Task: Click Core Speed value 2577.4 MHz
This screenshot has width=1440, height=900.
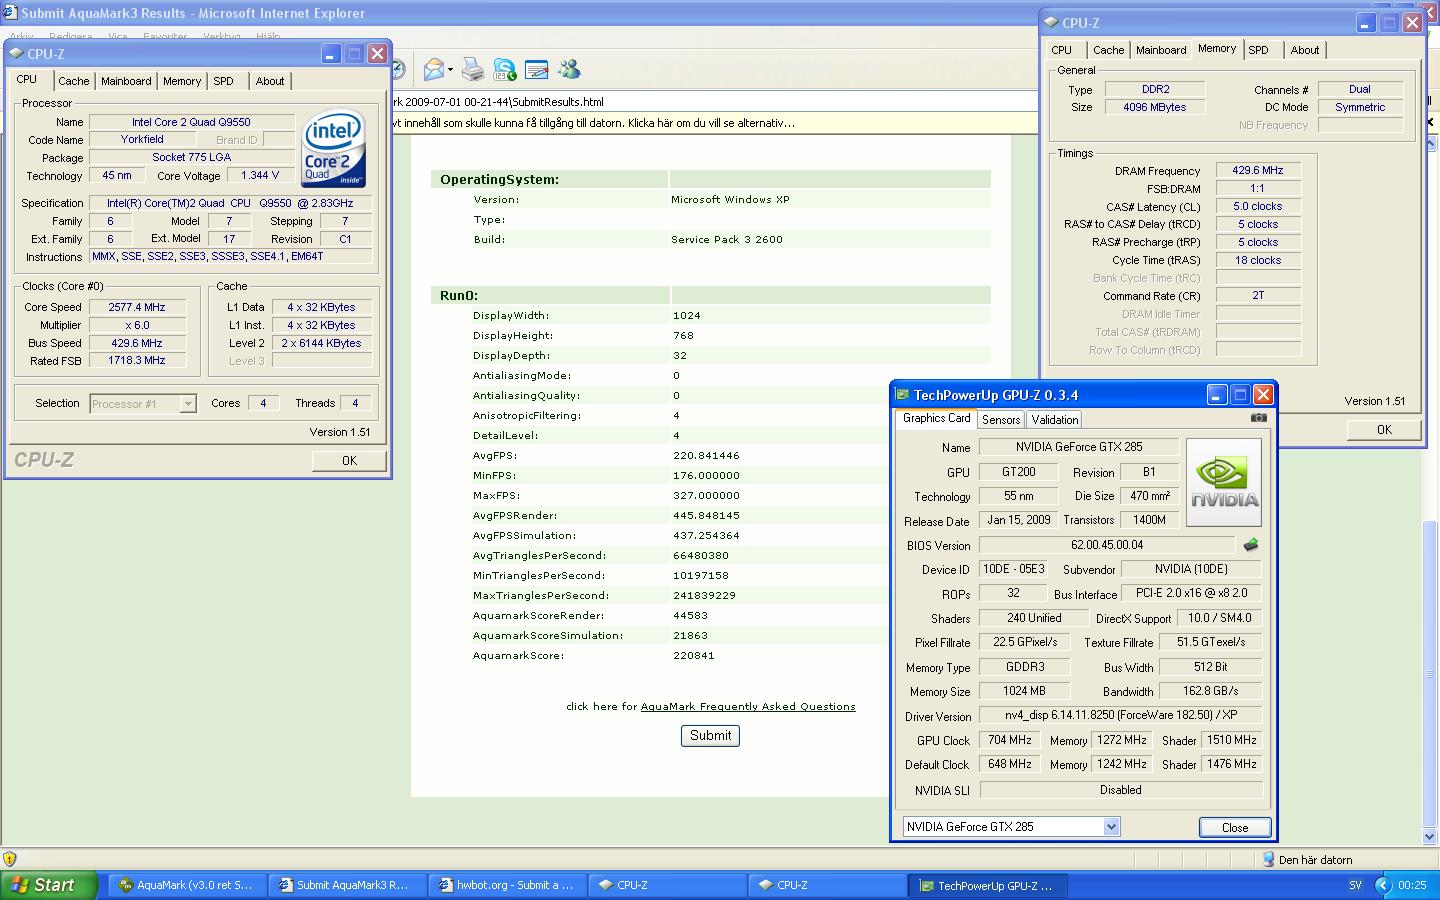Action: (x=137, y=307)
